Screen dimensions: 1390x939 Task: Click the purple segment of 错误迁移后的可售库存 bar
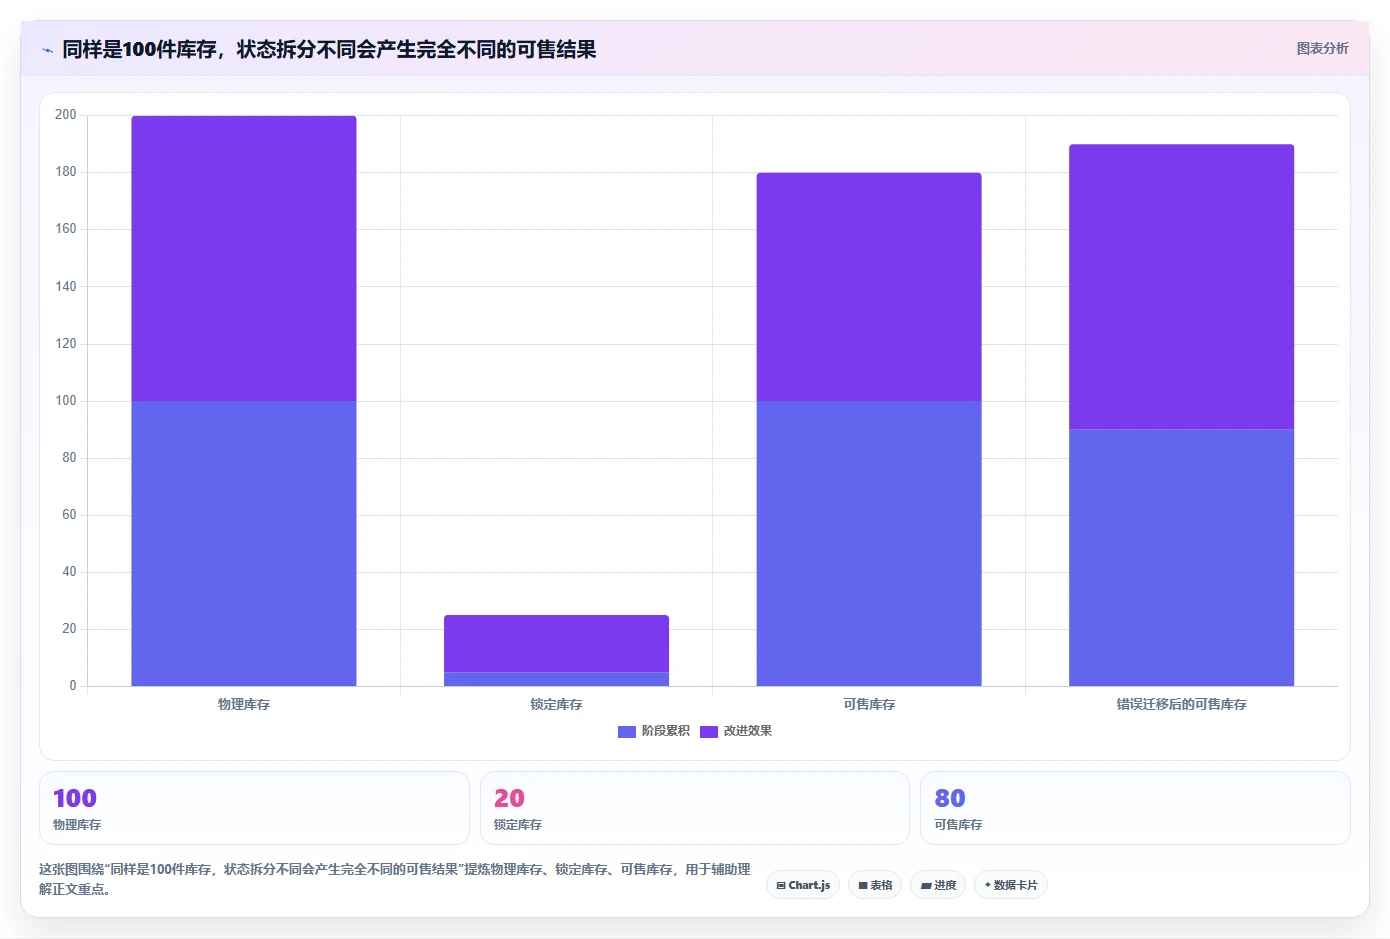[x=1181, y=287]
